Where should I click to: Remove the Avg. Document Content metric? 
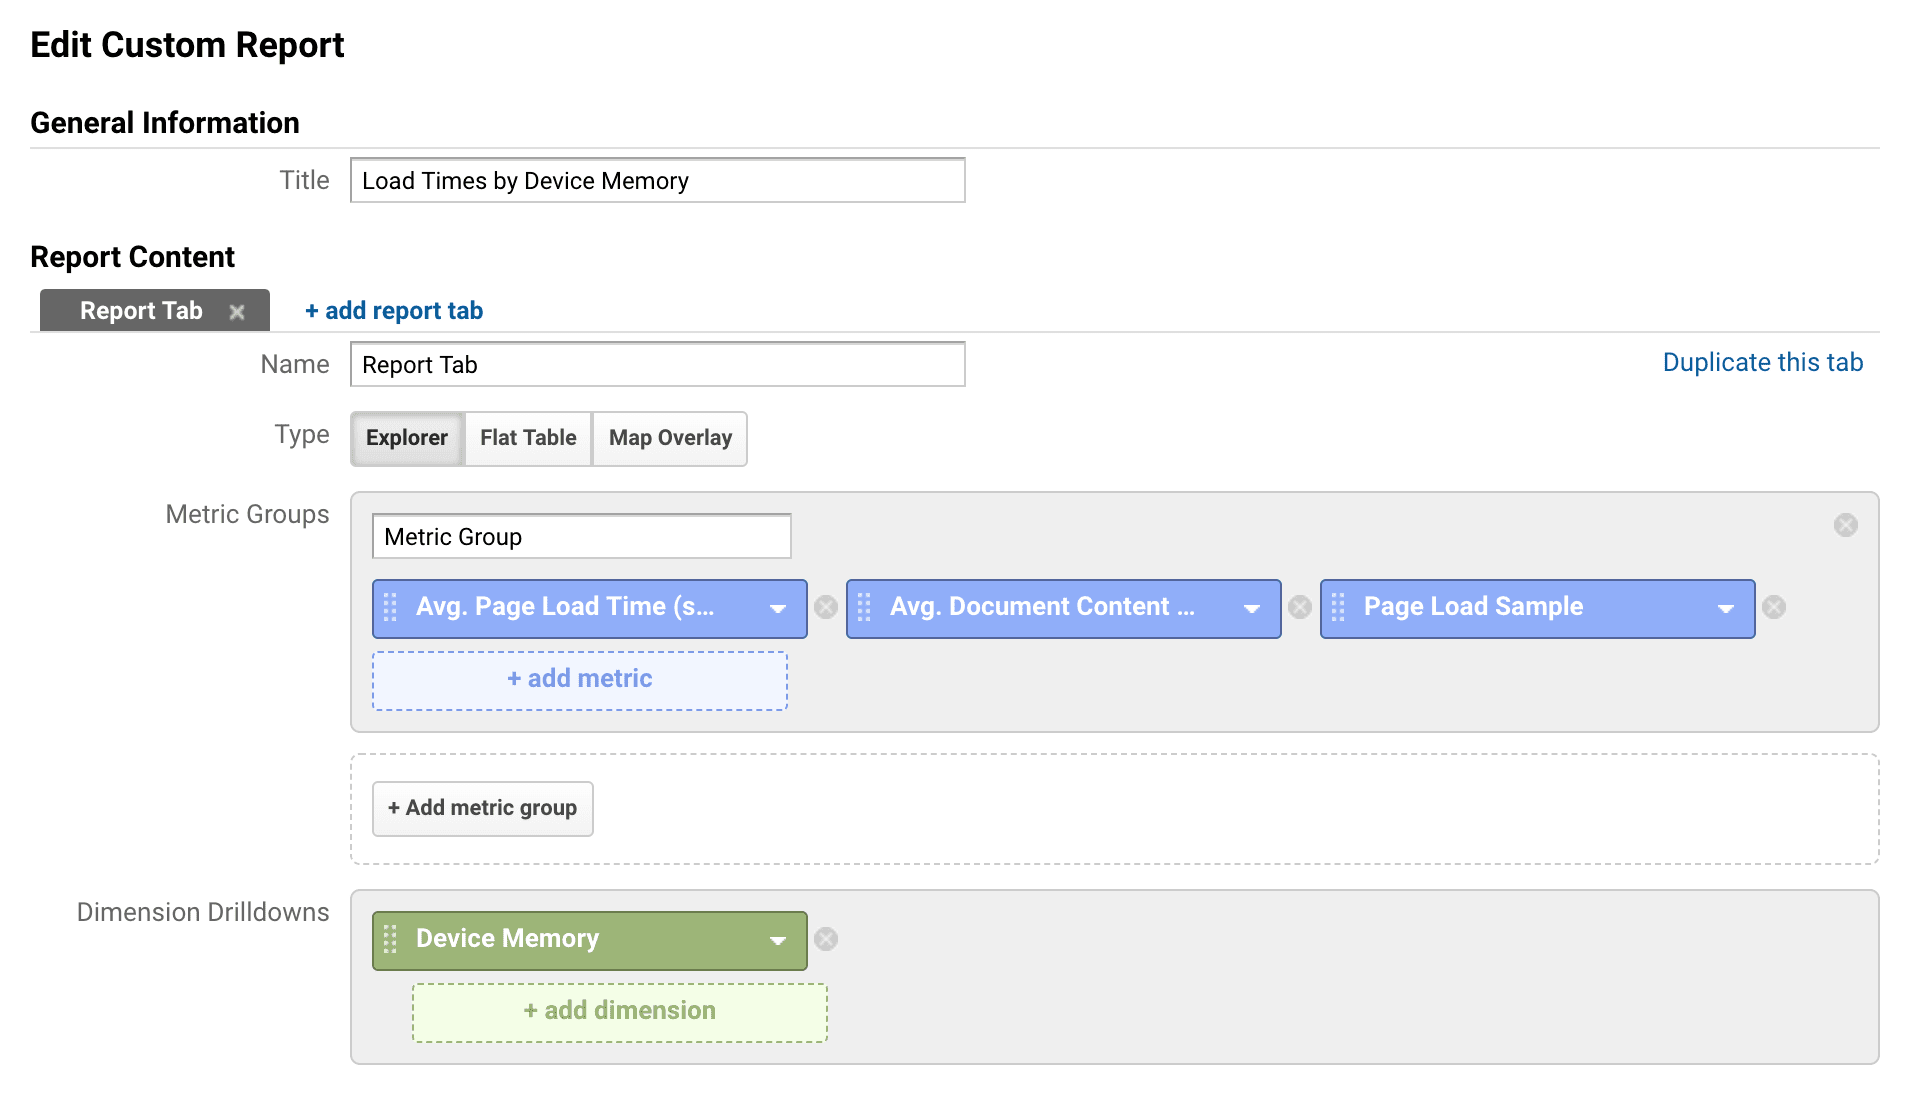point(1300,607)
